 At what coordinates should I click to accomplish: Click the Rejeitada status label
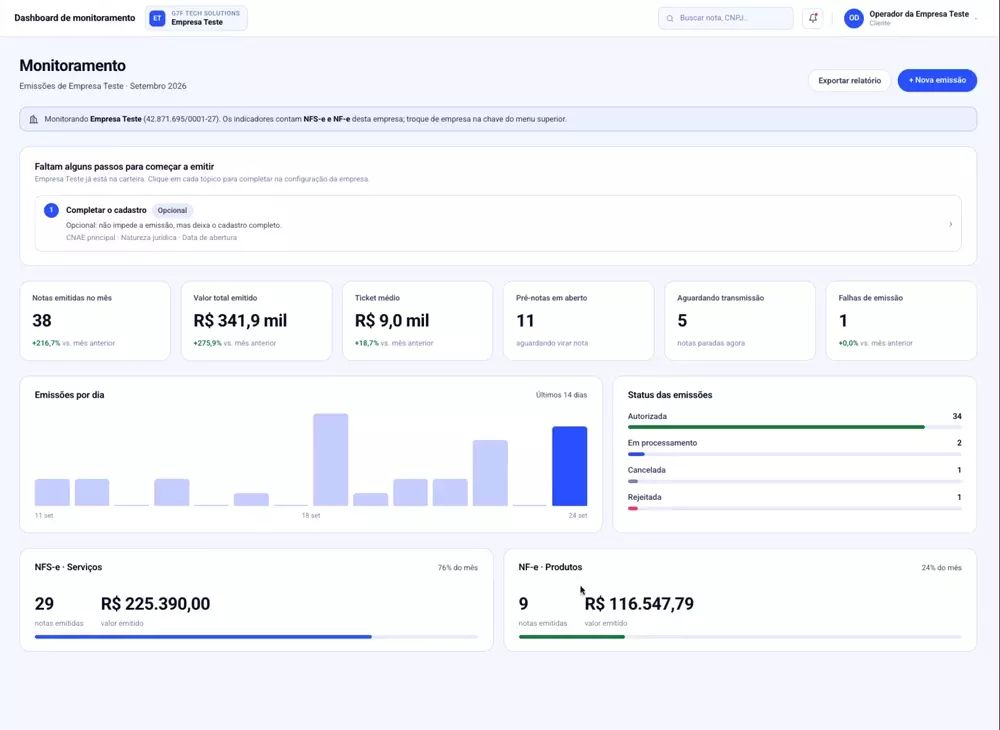[644, 497]
